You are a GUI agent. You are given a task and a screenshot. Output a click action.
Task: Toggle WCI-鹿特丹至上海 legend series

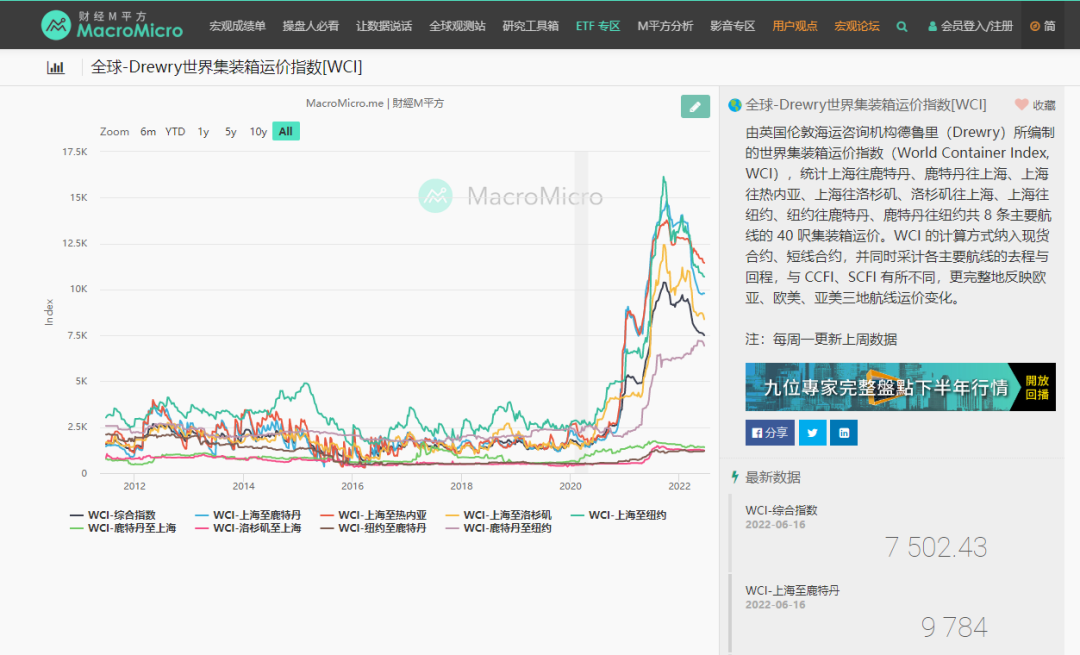(123, 528)
